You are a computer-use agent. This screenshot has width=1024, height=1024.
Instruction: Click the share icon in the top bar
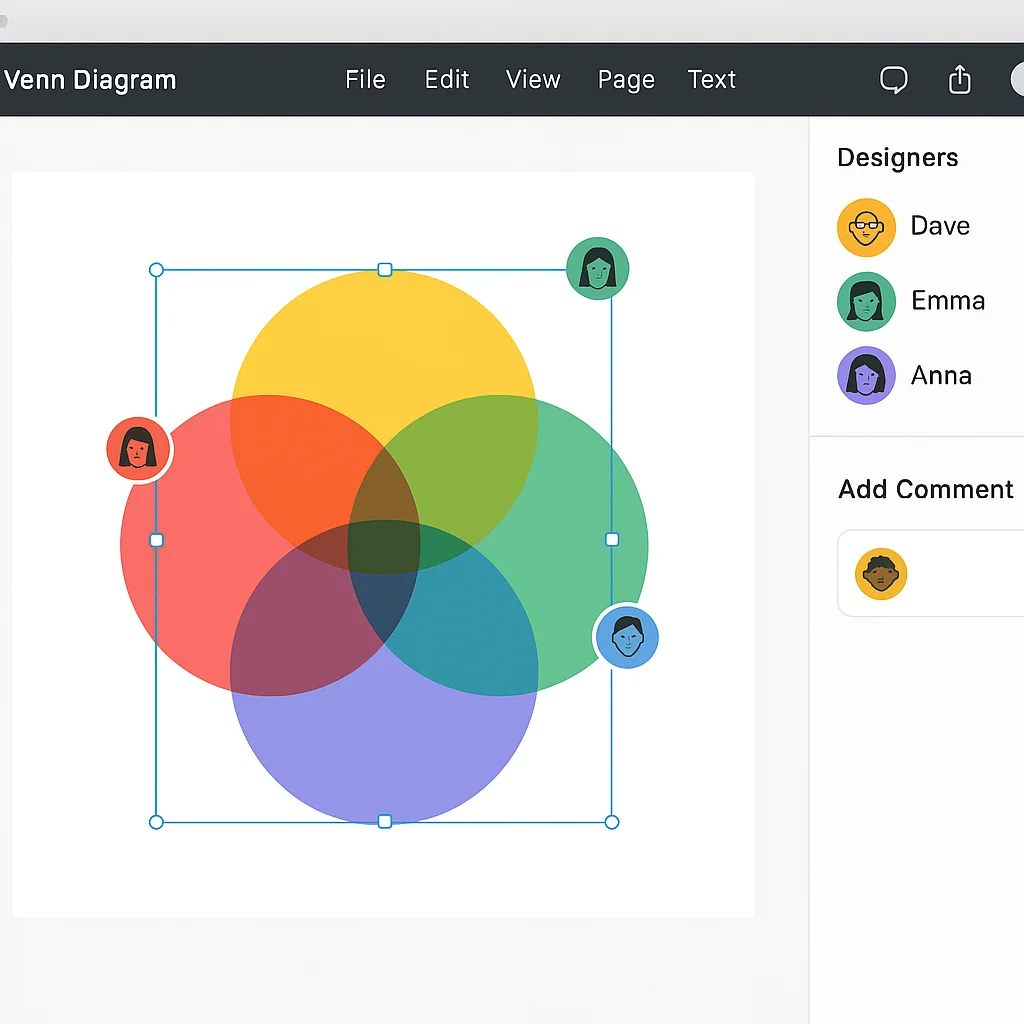(959, 79)
